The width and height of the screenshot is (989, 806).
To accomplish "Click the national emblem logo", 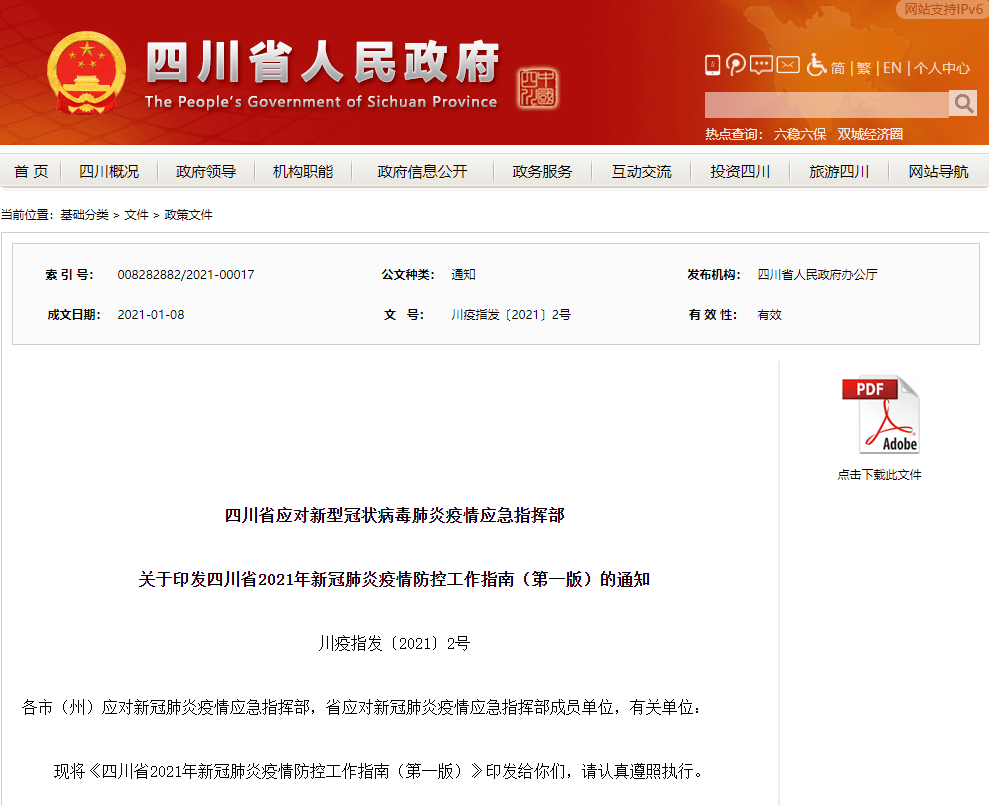I will (86, 73).
